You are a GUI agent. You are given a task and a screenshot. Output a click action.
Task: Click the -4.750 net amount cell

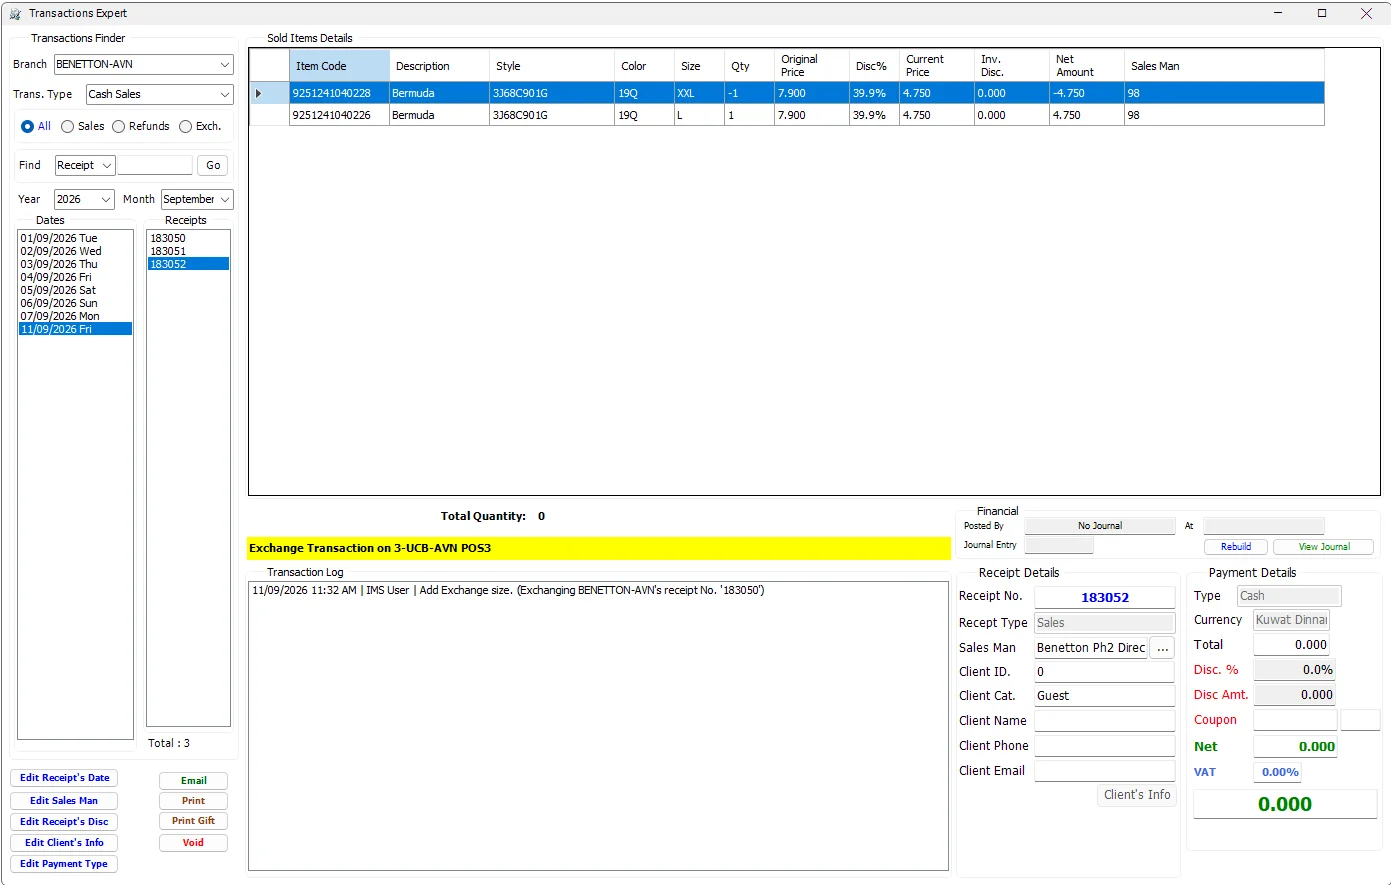1086,93
